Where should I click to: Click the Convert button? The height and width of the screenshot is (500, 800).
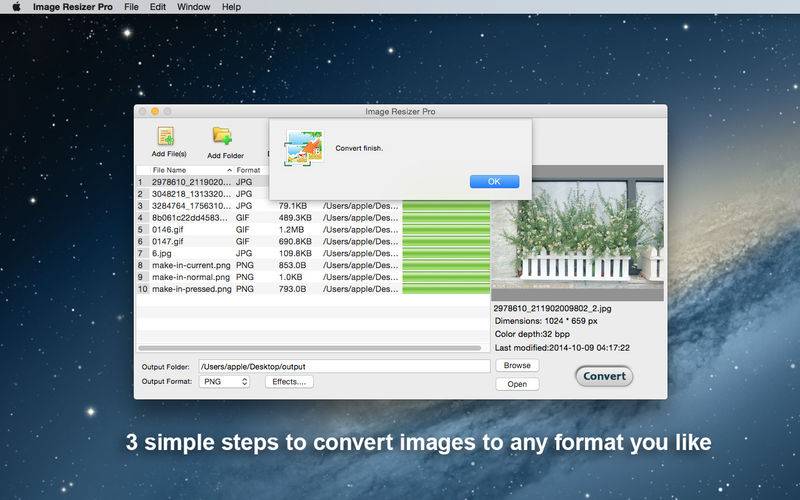click(x=604, y=377)
